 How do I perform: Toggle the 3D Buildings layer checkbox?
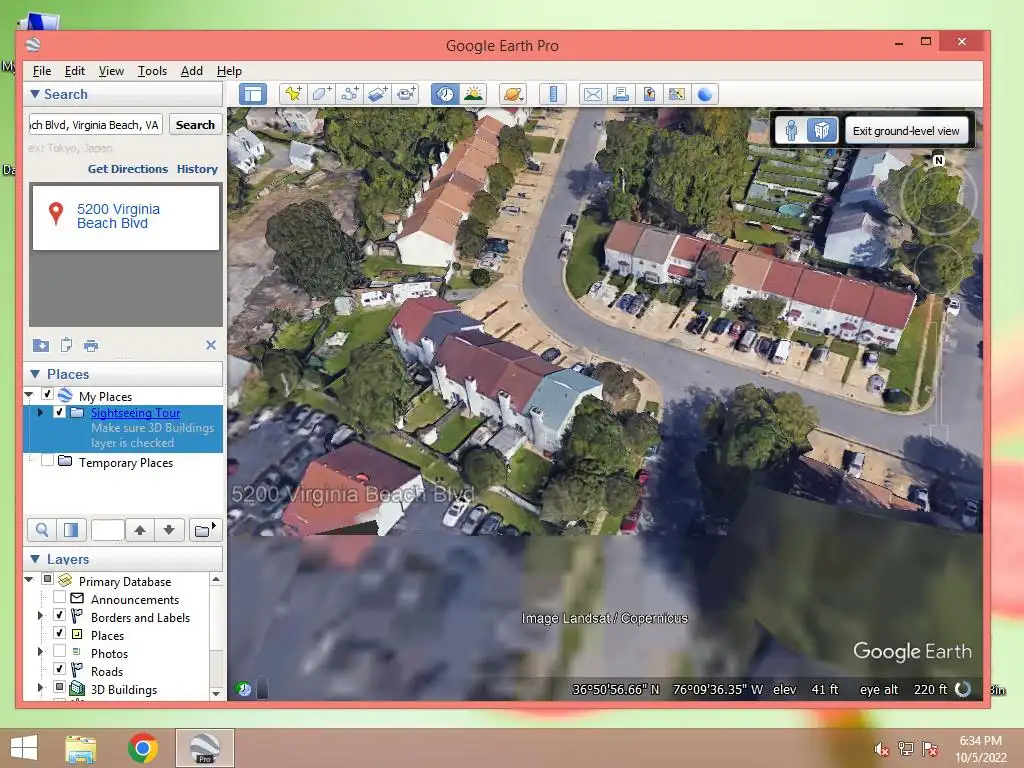59,687
